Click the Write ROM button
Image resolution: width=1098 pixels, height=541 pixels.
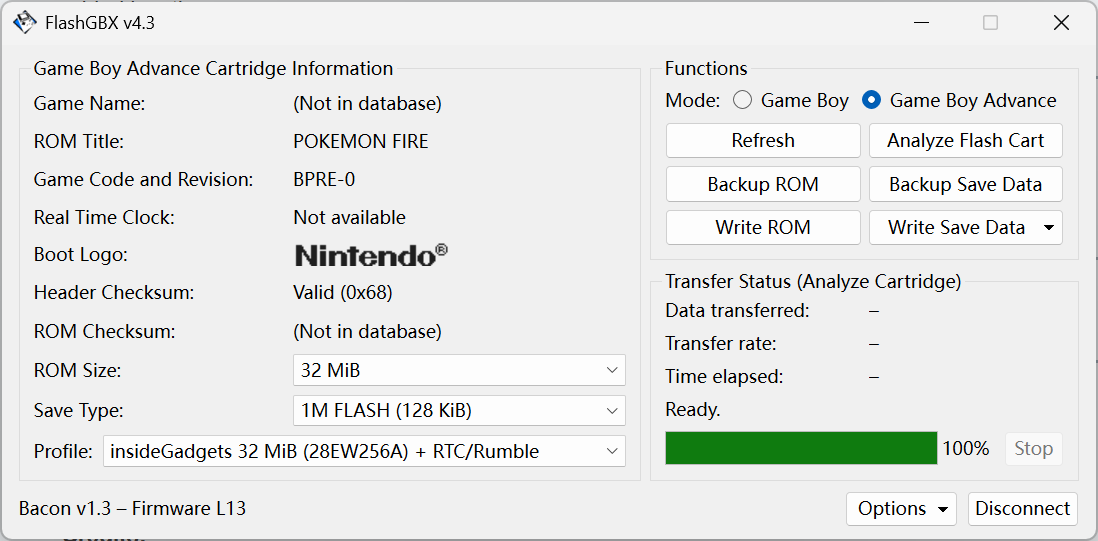click(763, 228)
